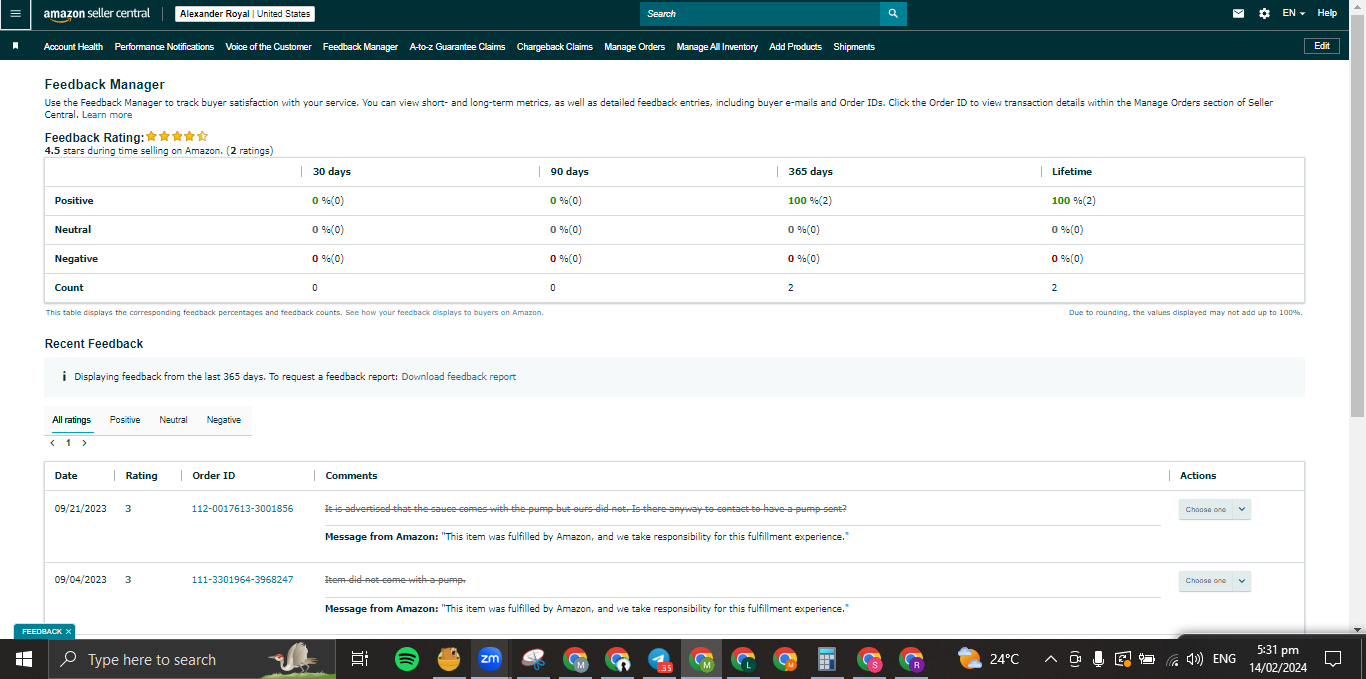Click the 09/21/2023 date cell
This screenshot has height=679, width=1366.
coord(80,509)
